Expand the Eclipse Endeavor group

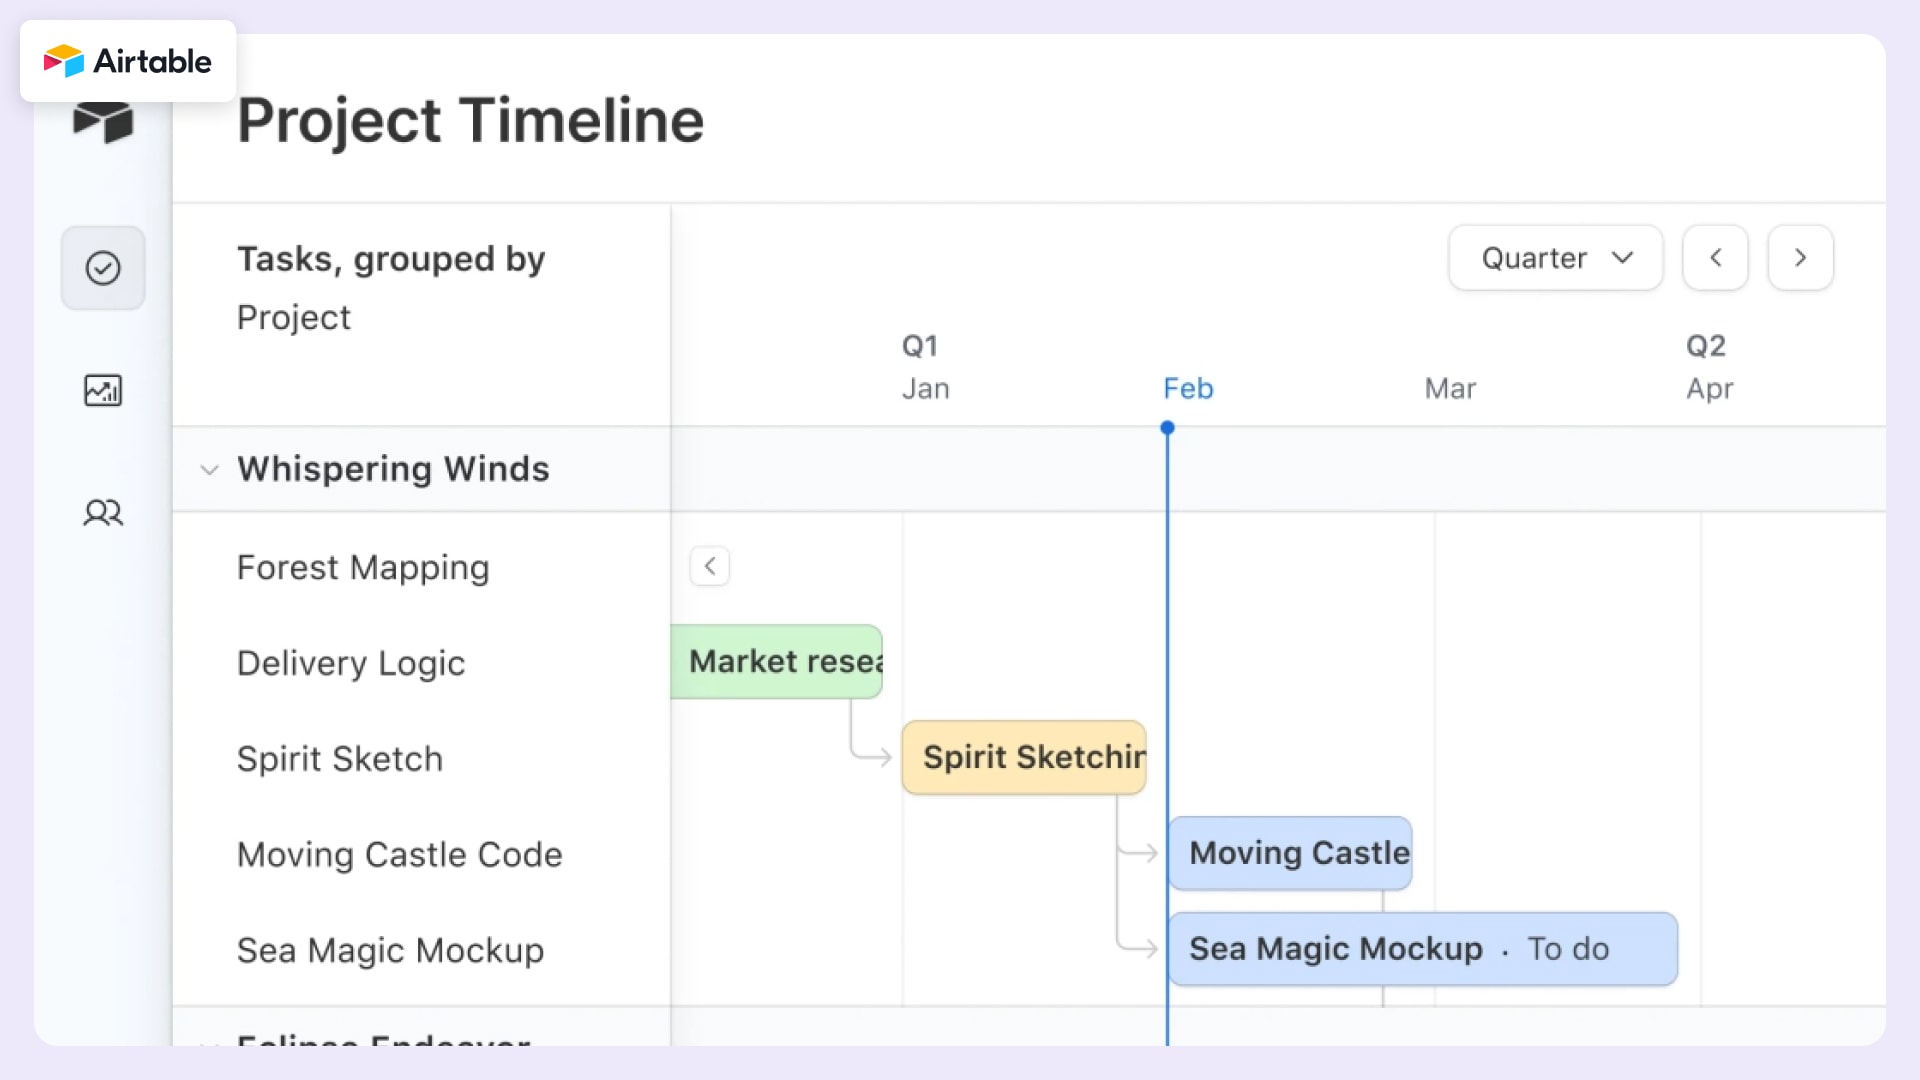[x=209, y=1046]
